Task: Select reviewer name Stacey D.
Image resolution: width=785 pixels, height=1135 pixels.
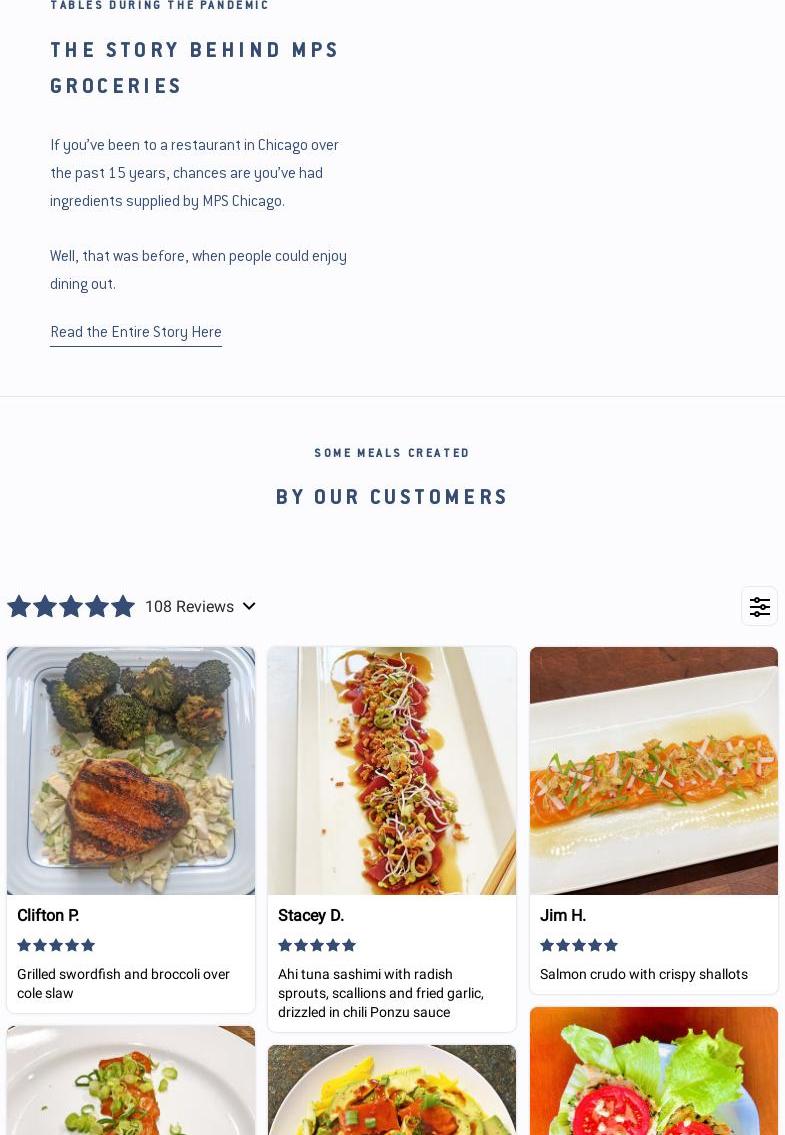Action: 311,915
